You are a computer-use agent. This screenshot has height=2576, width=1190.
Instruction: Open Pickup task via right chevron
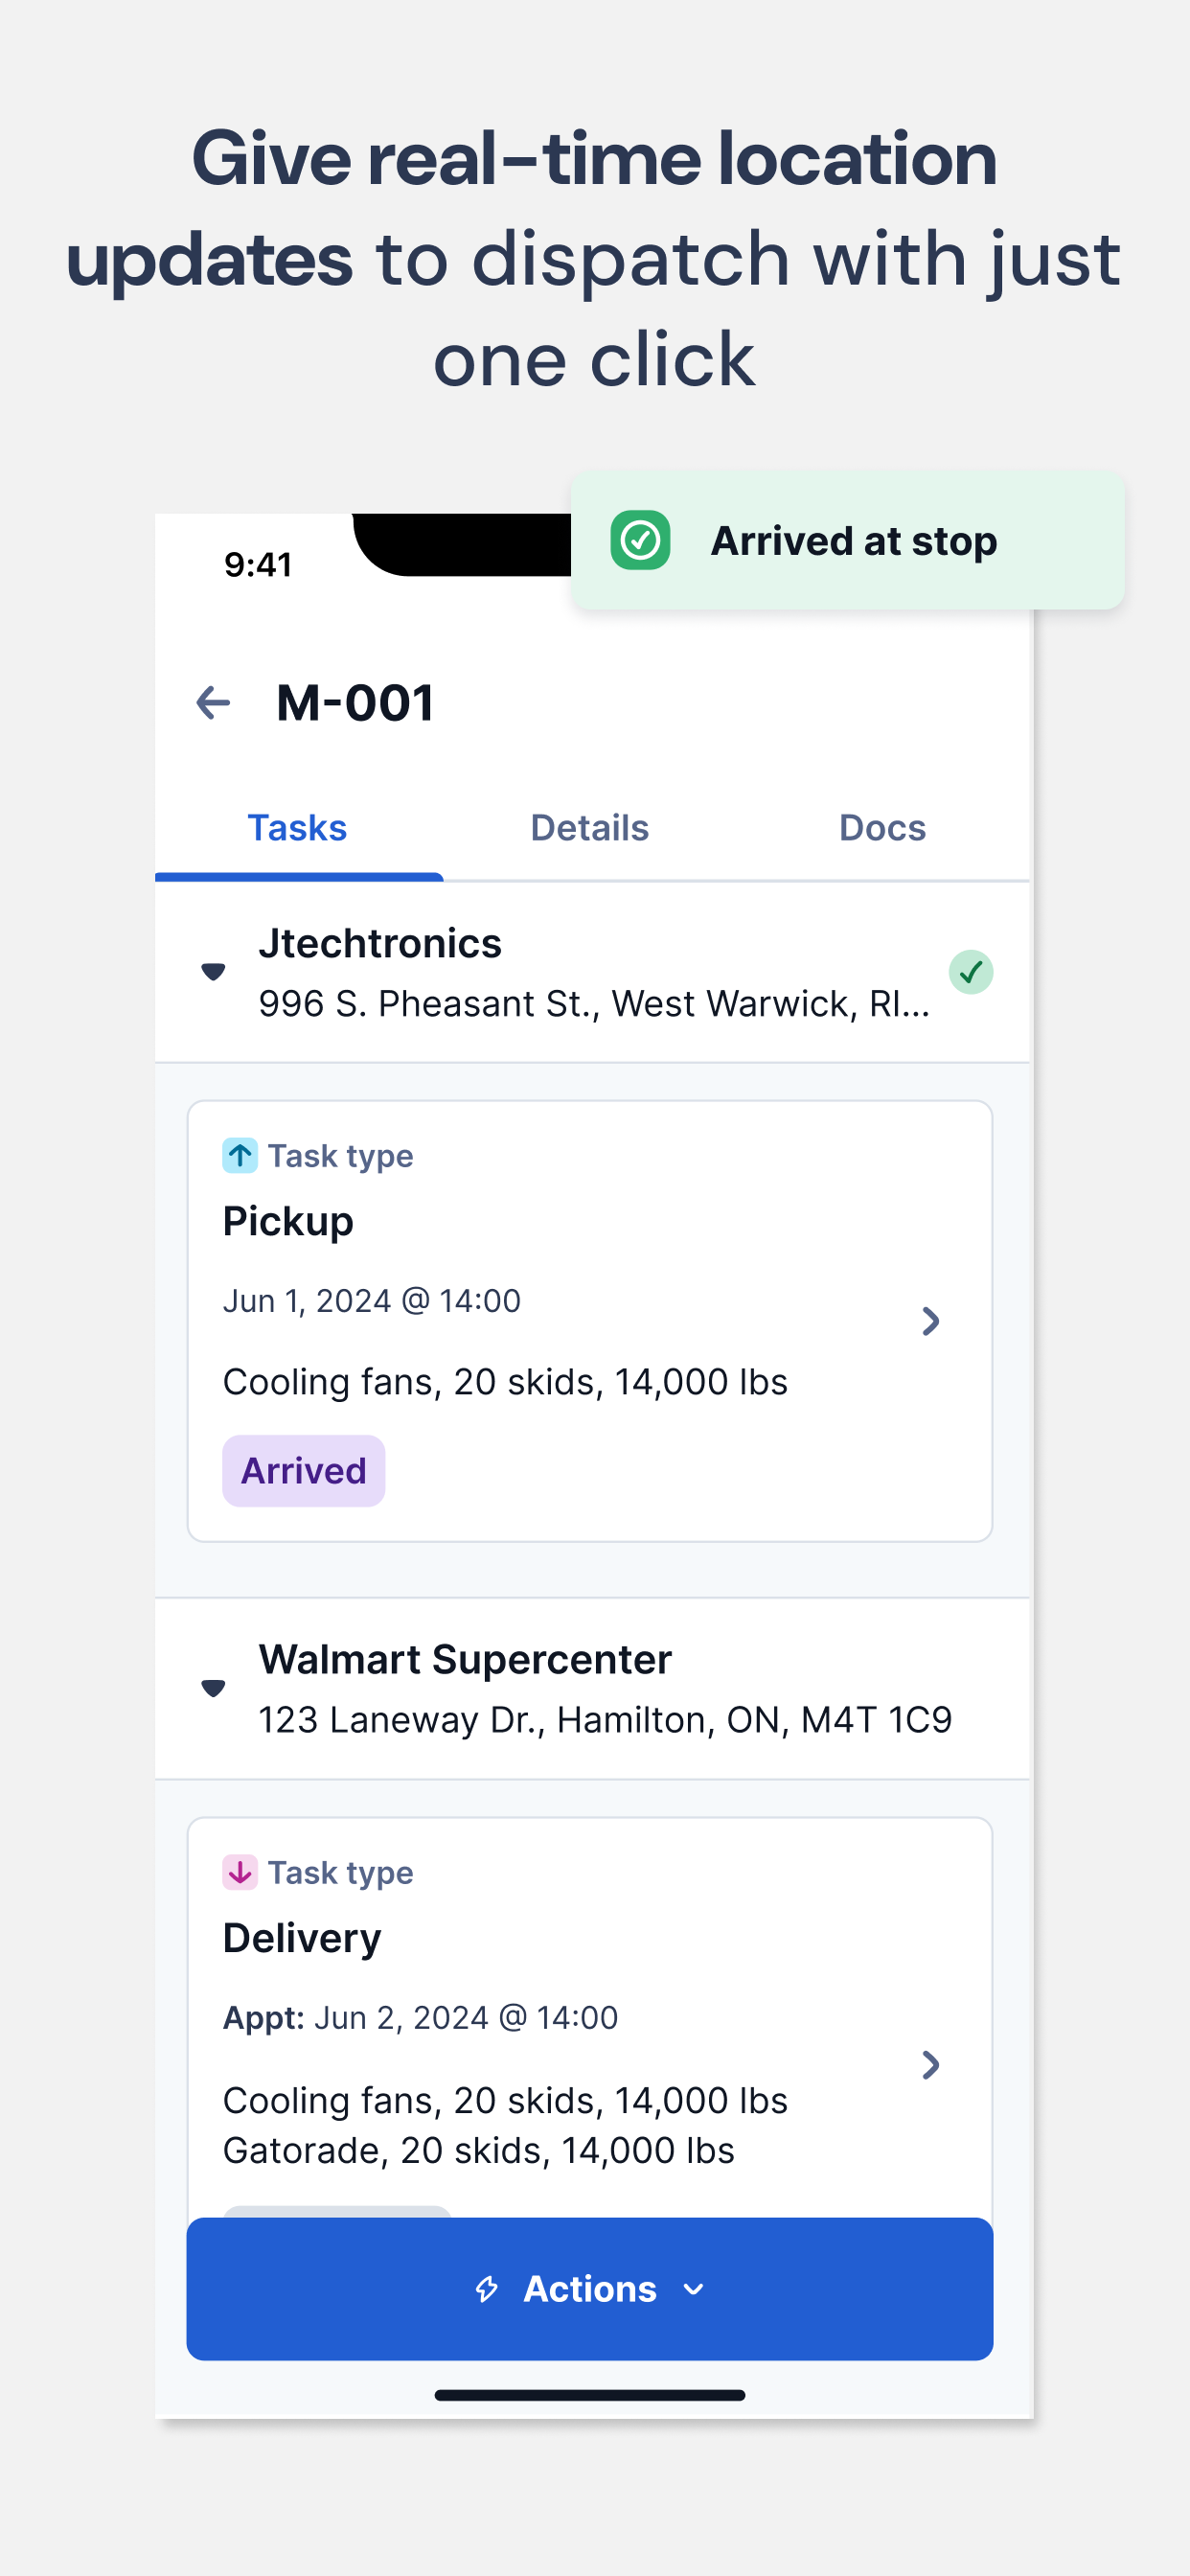coord(931,1321)
